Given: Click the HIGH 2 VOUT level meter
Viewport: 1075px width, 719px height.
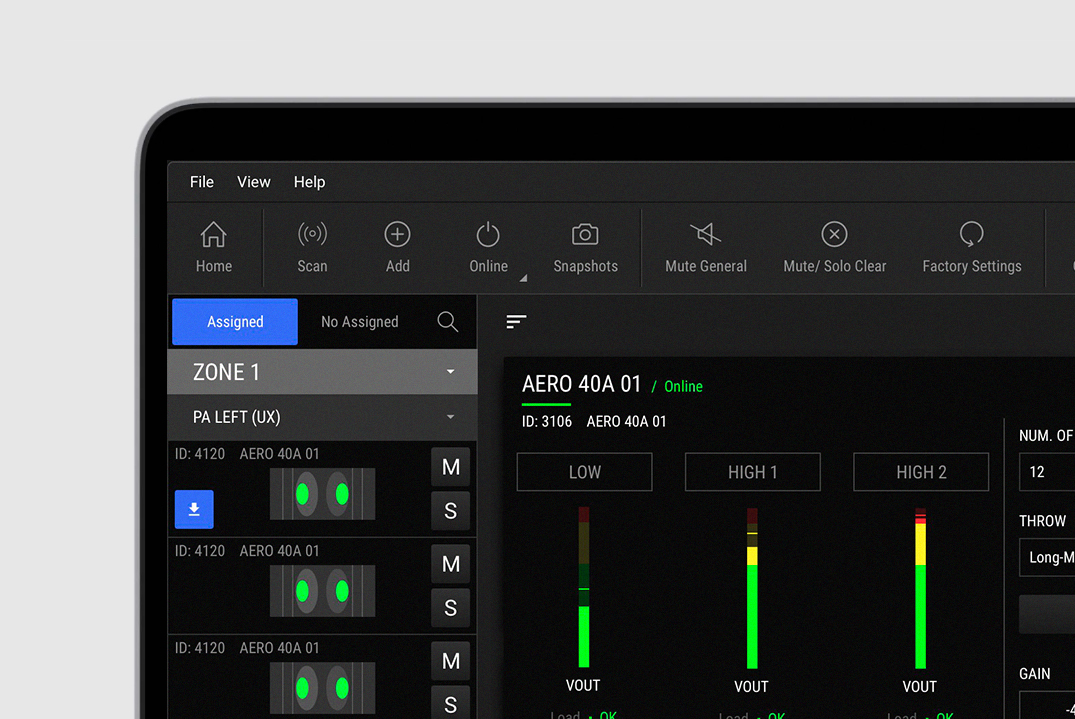Looking at the screenshot, I should click(x=920, y=588).
